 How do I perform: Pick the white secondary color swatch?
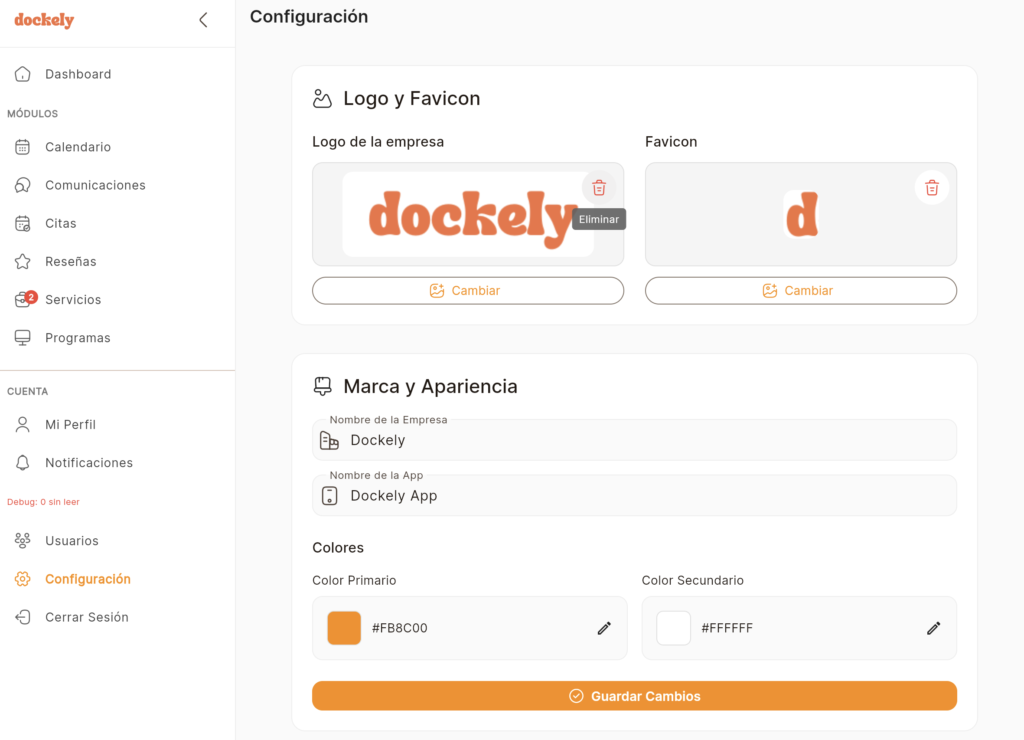(x=673, y=628)
